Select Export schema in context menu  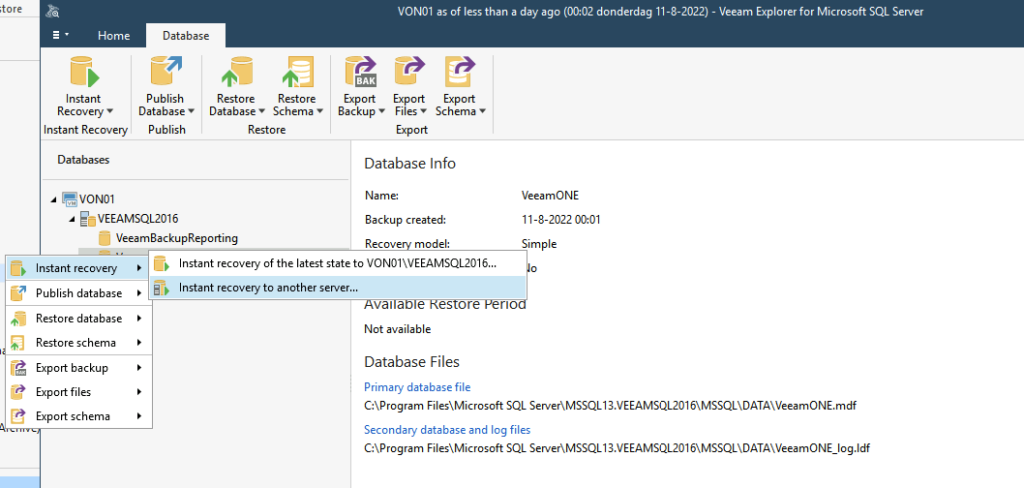[x=72, y=416]
